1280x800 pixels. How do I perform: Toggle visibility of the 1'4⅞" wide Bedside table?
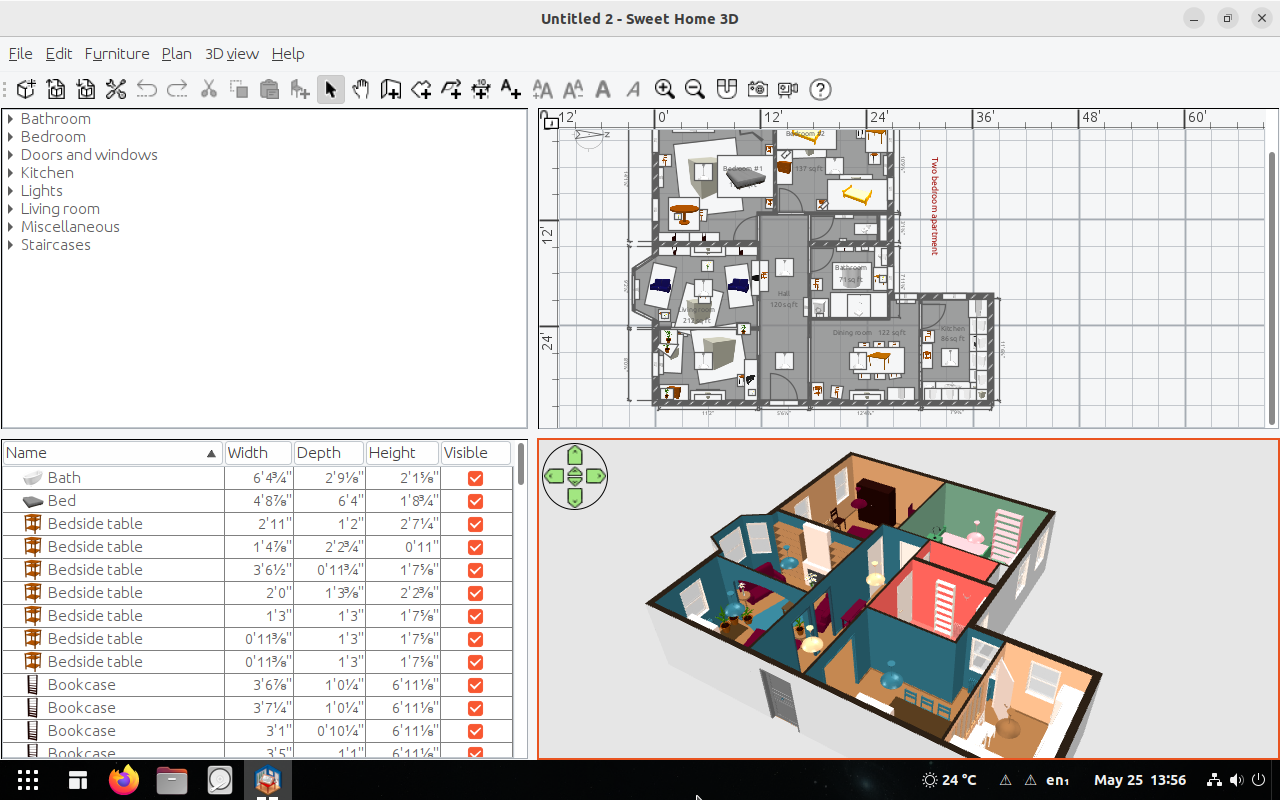point(476,547)
